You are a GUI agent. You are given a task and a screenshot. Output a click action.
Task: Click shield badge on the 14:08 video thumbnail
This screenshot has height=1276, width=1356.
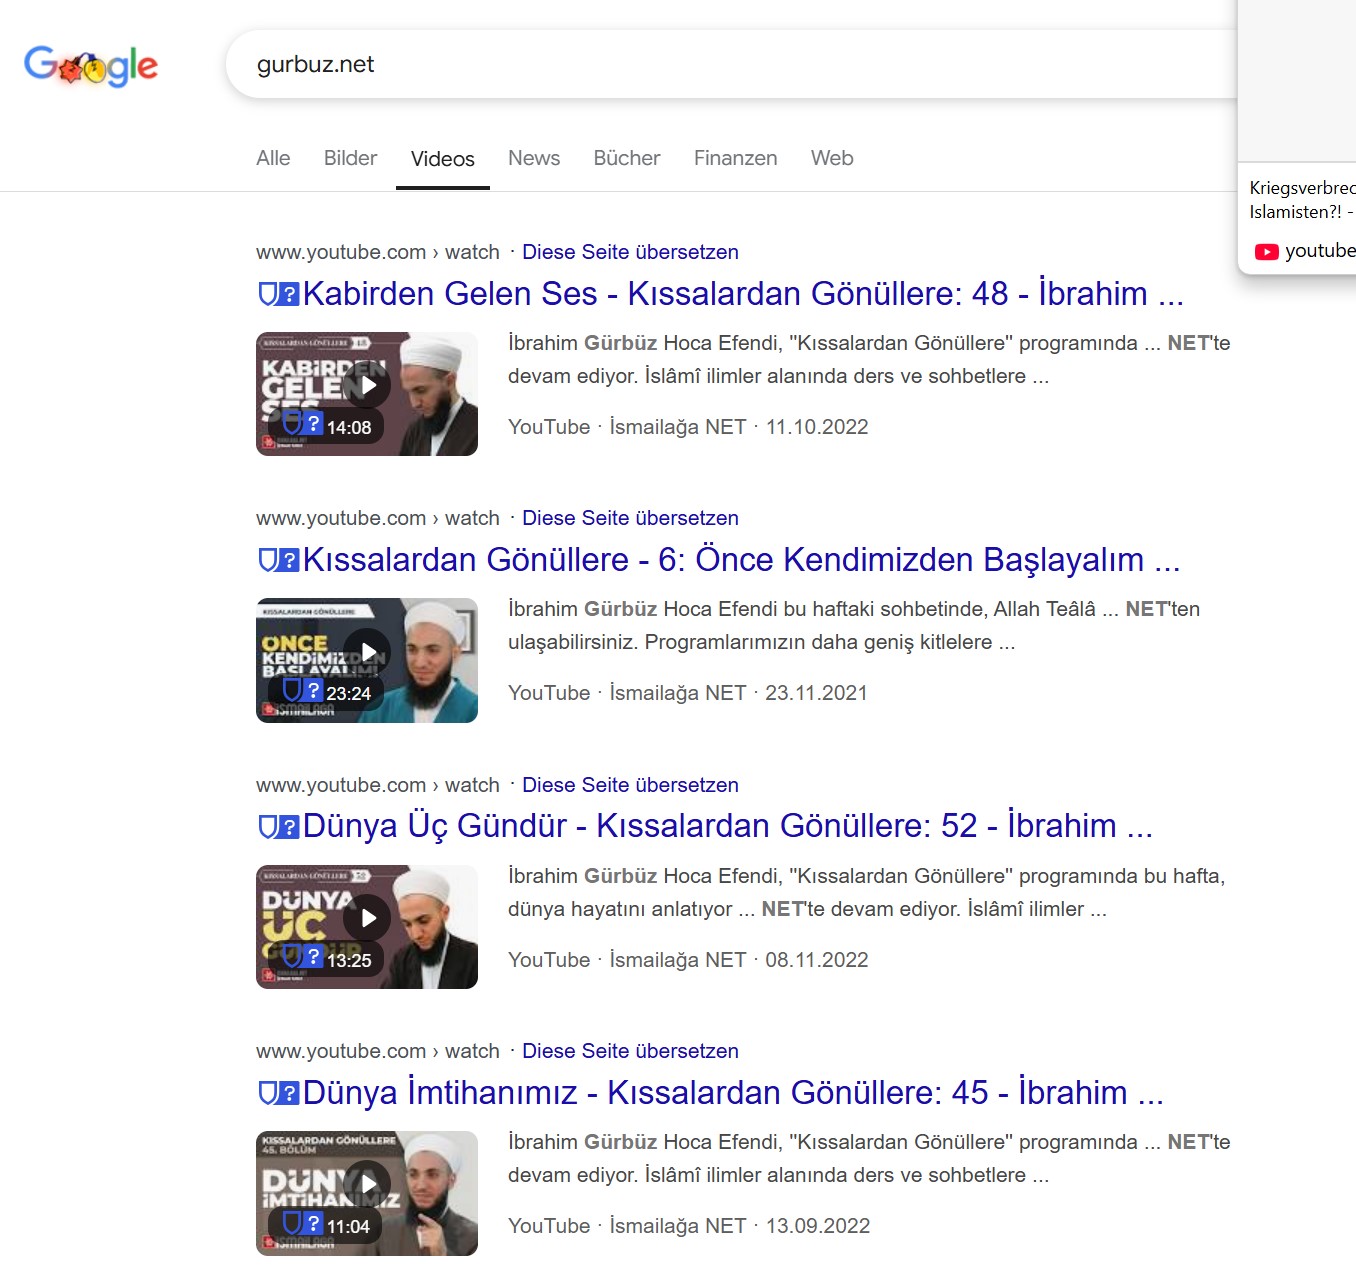click(x=303, y=423)
